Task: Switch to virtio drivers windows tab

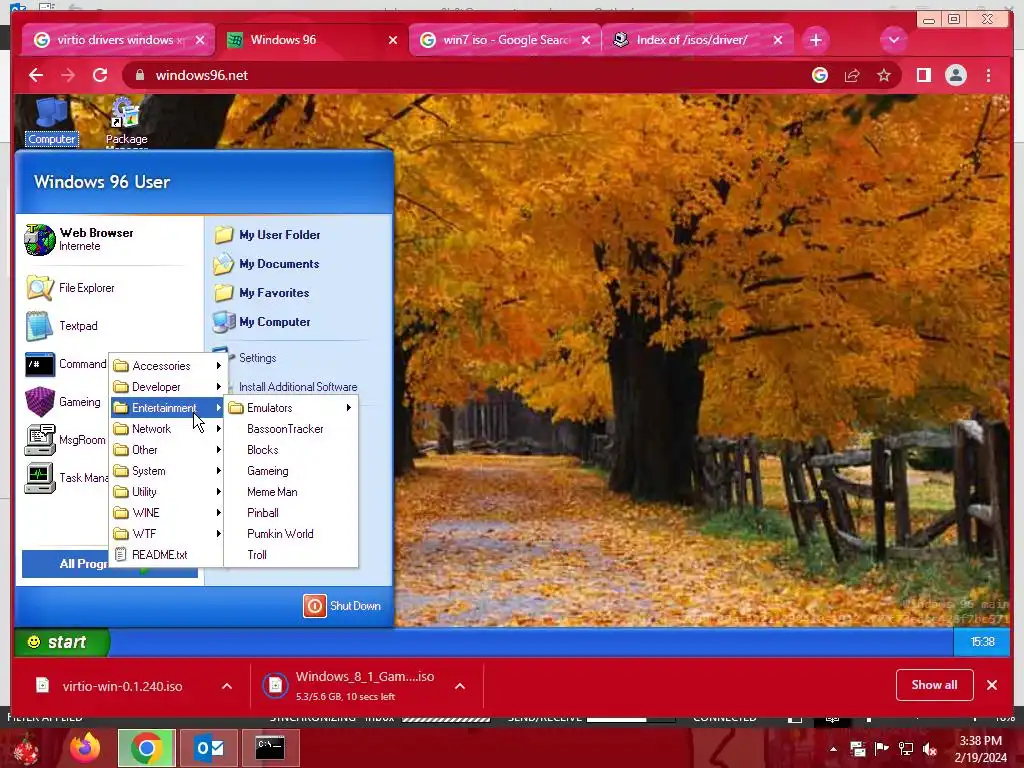Action: (118, 40)
